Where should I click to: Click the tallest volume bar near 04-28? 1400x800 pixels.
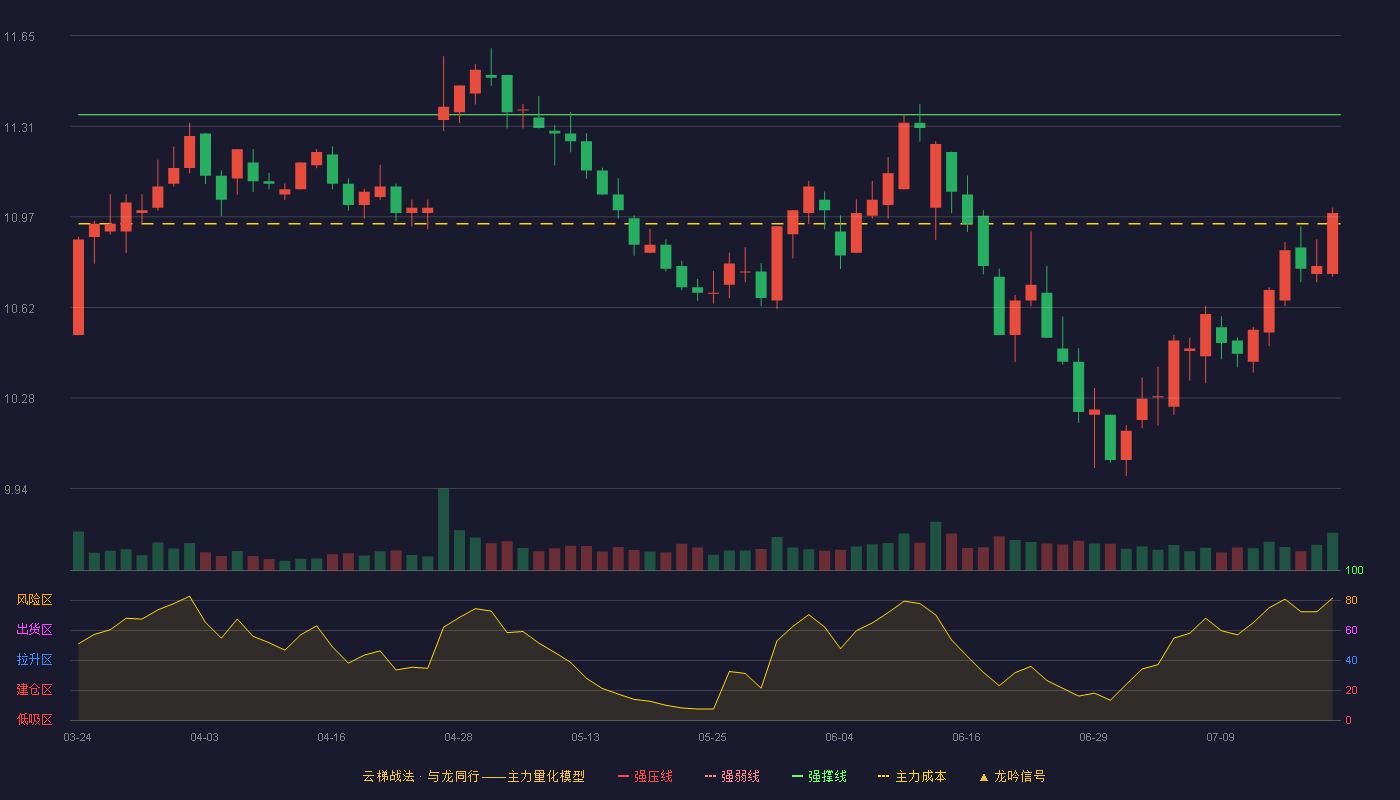[x=443, y=529]
